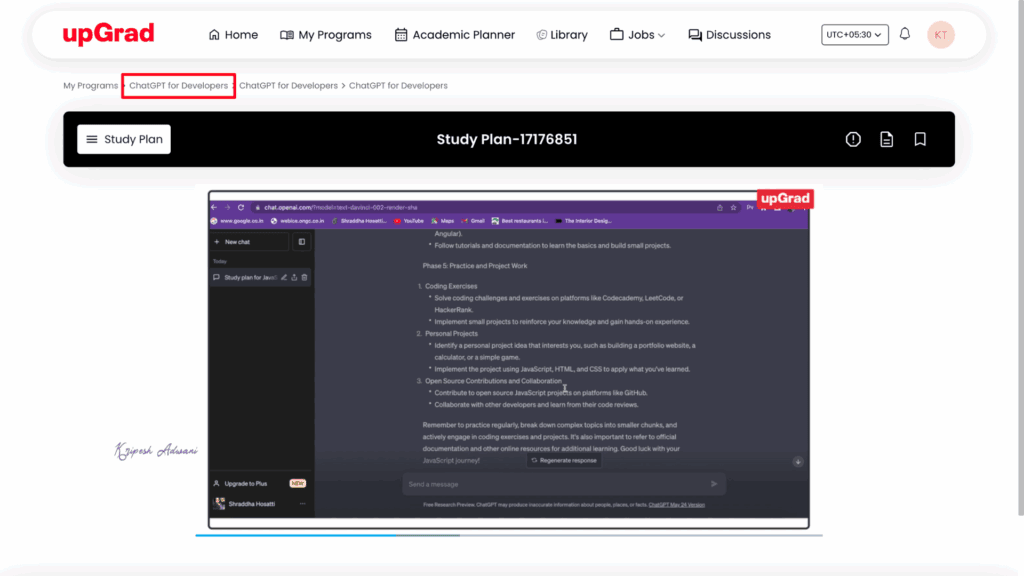The height and width of the screenshot is (576, 1024).
Task: Open Academic Planner from the navigation bar
Action: click(455, 35)
